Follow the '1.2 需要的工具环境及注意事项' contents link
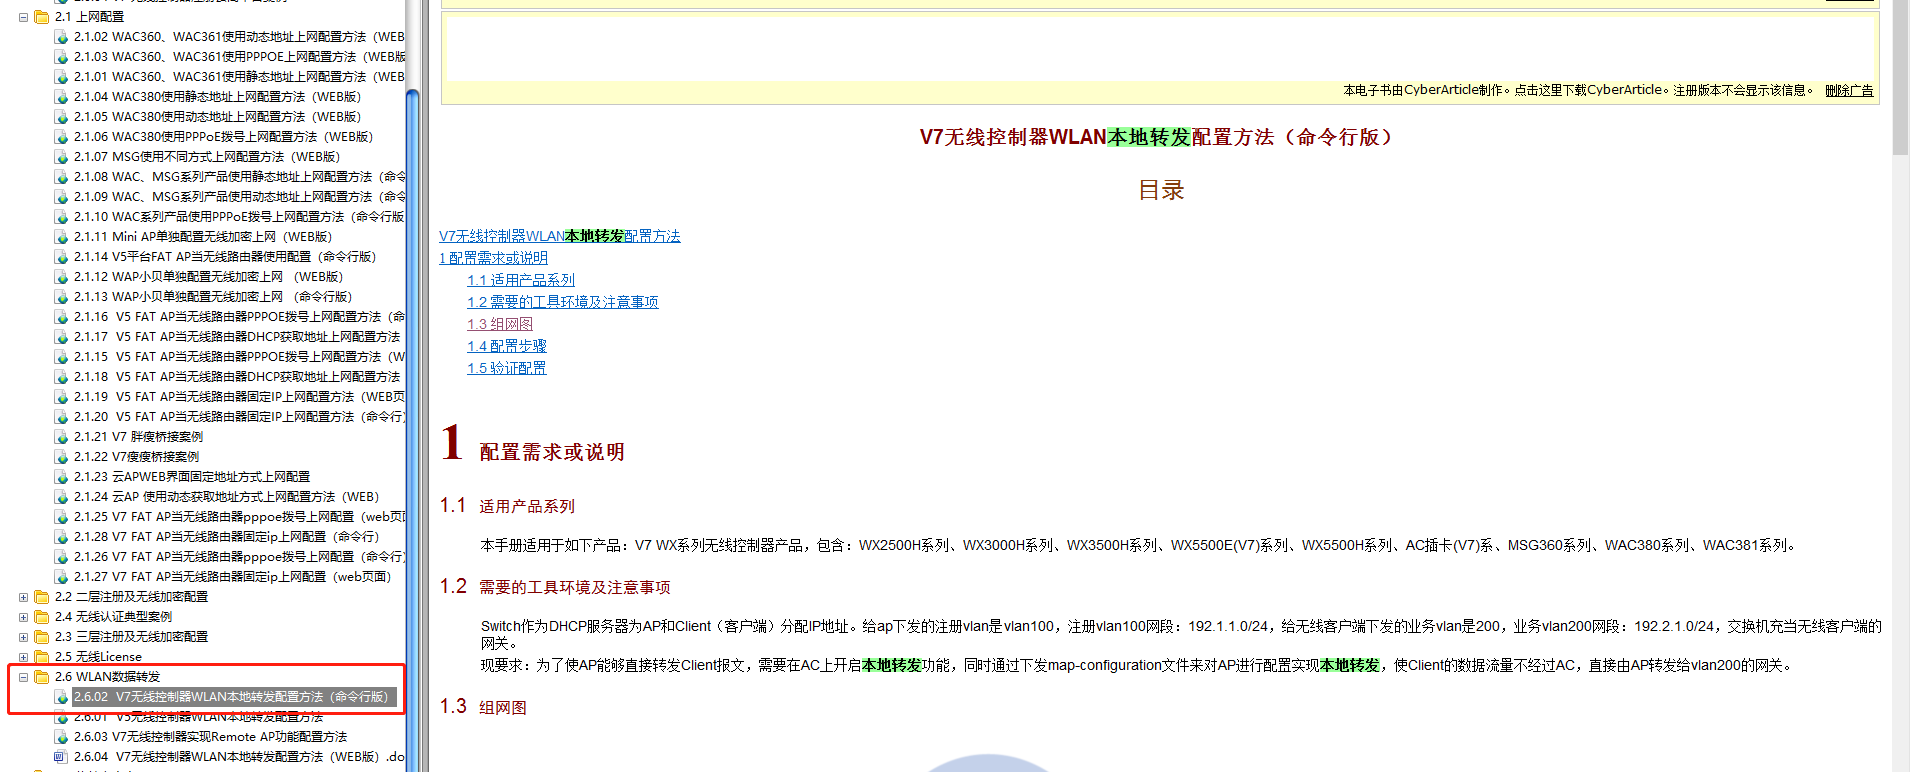This screenshot has width=1911, height=772. point(563,302)
